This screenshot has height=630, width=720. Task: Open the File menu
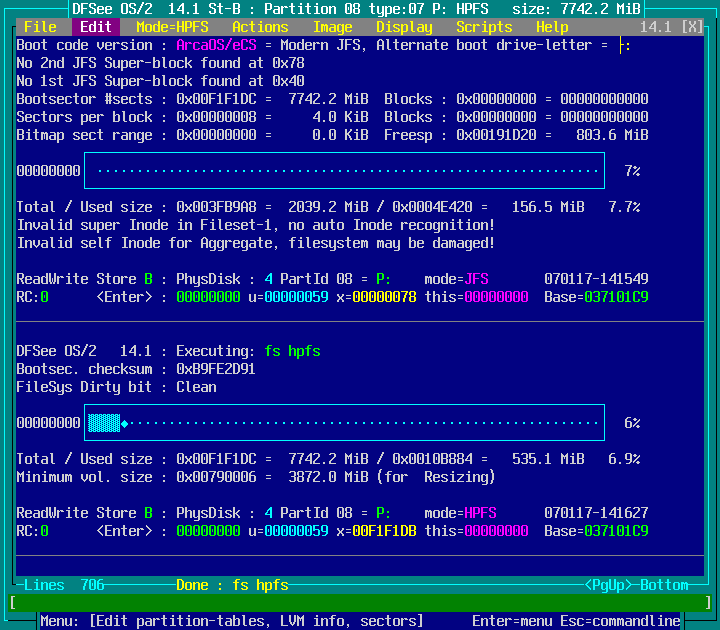(x=40, y=27)
